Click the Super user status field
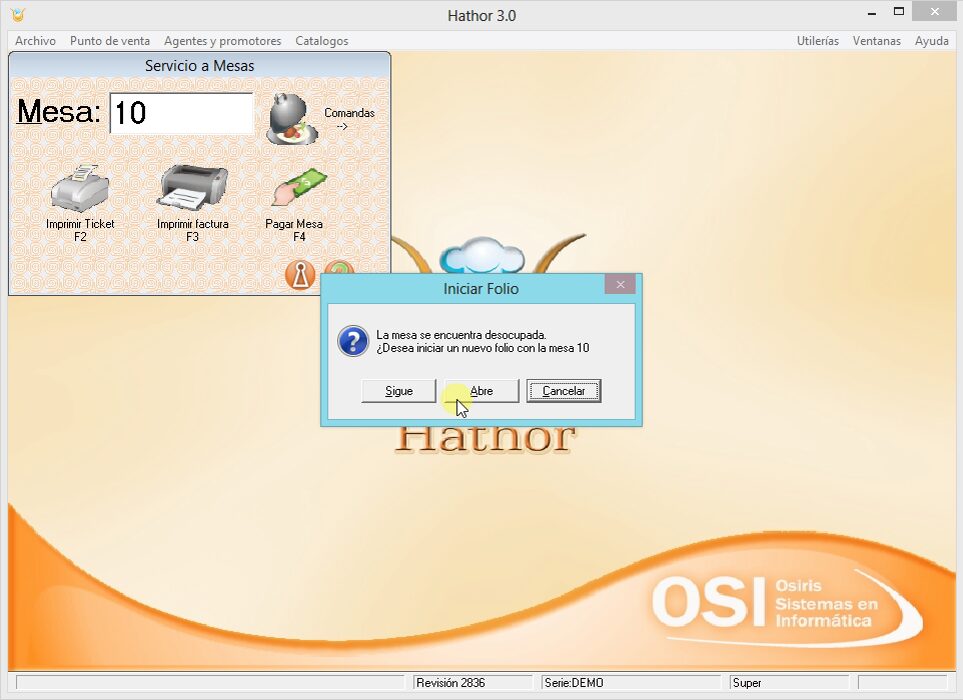 pyautogui.click(x=789, y=683)
